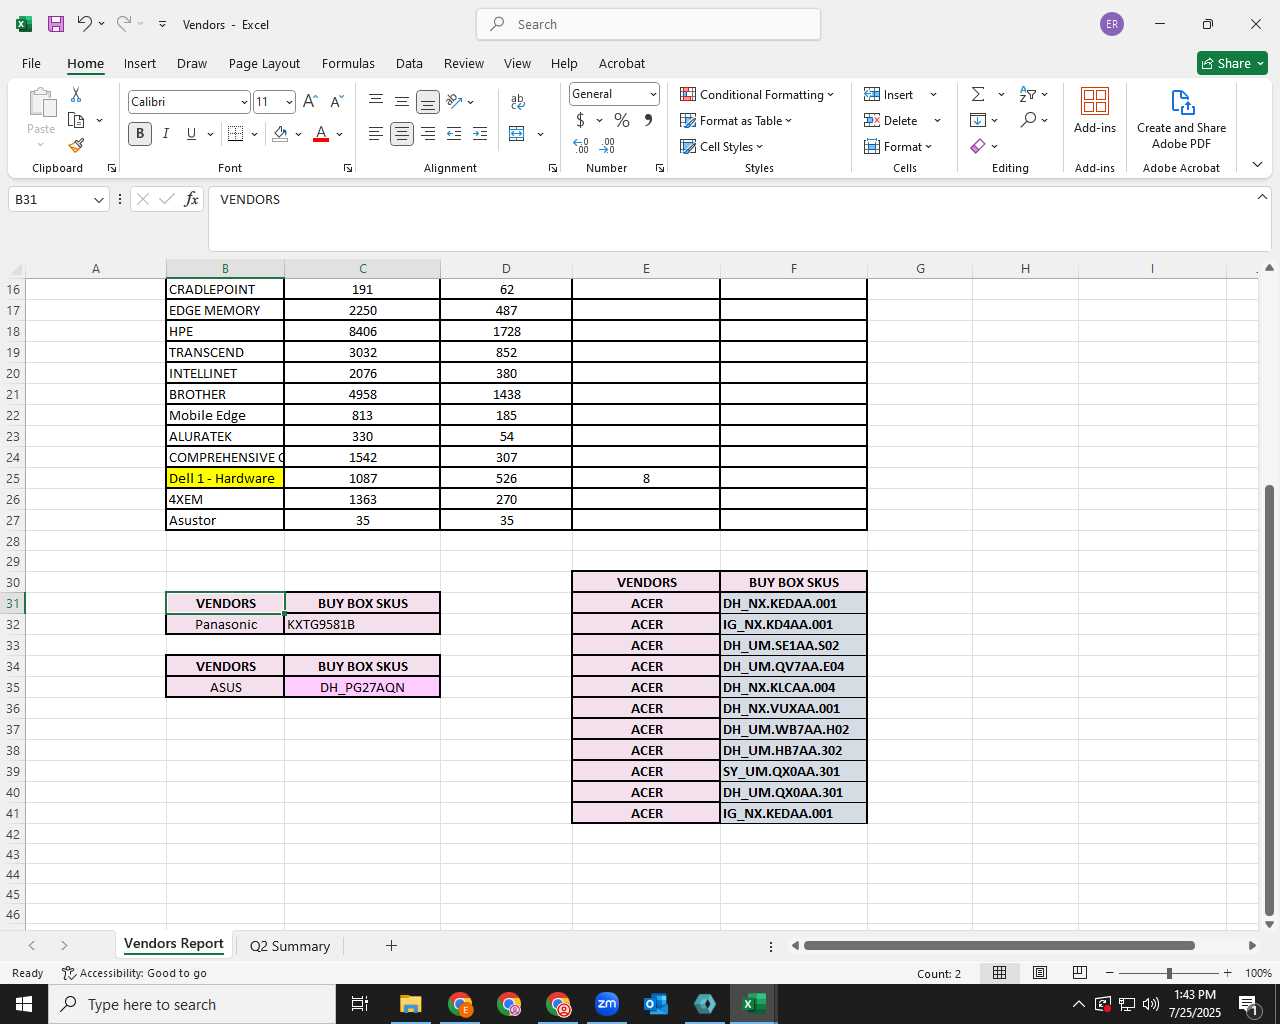Click the Insert Function fx icon
Viewport: 1280px width, 1024px height.
pos(191,199)
